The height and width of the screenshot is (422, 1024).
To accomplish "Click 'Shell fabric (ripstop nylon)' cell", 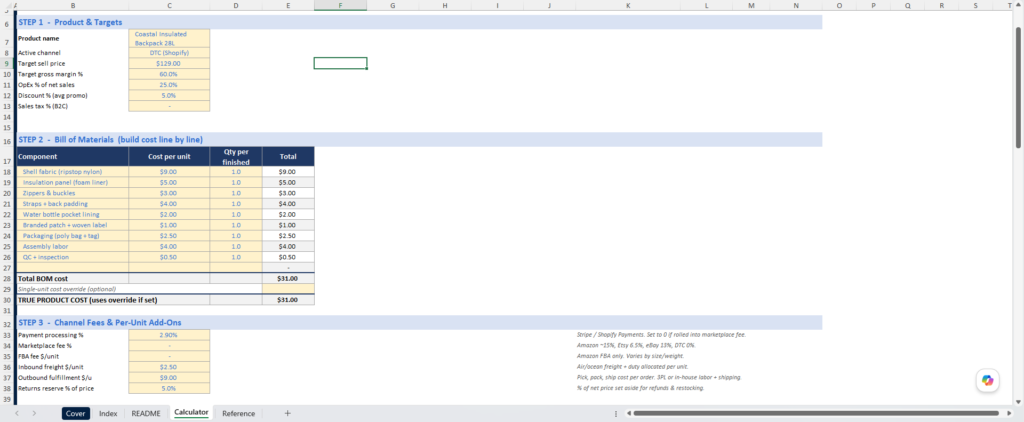I will point(72,172).
